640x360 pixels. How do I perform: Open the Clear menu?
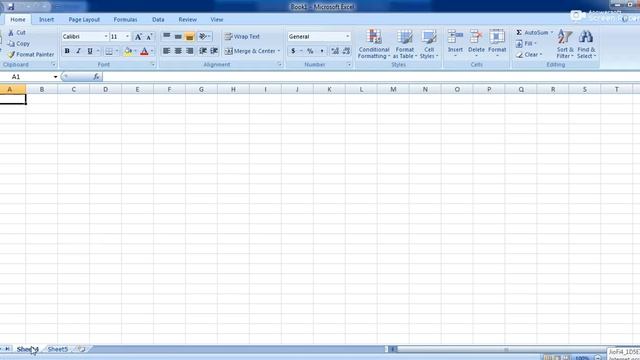tap(529, 55)
